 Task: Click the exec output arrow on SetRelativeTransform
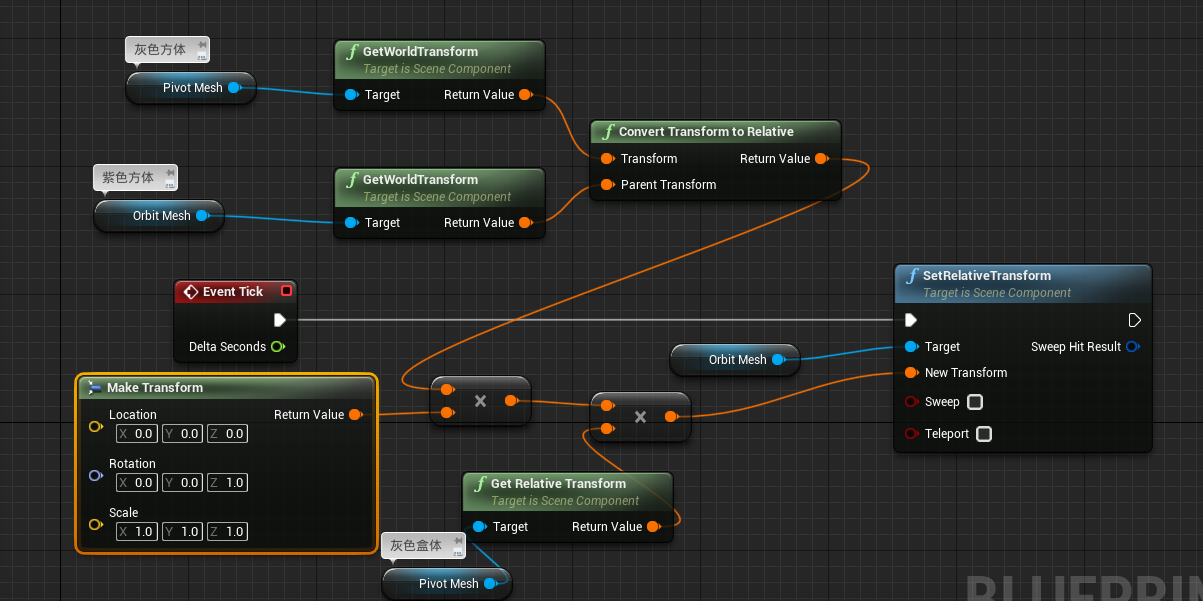coord(1135,320)
